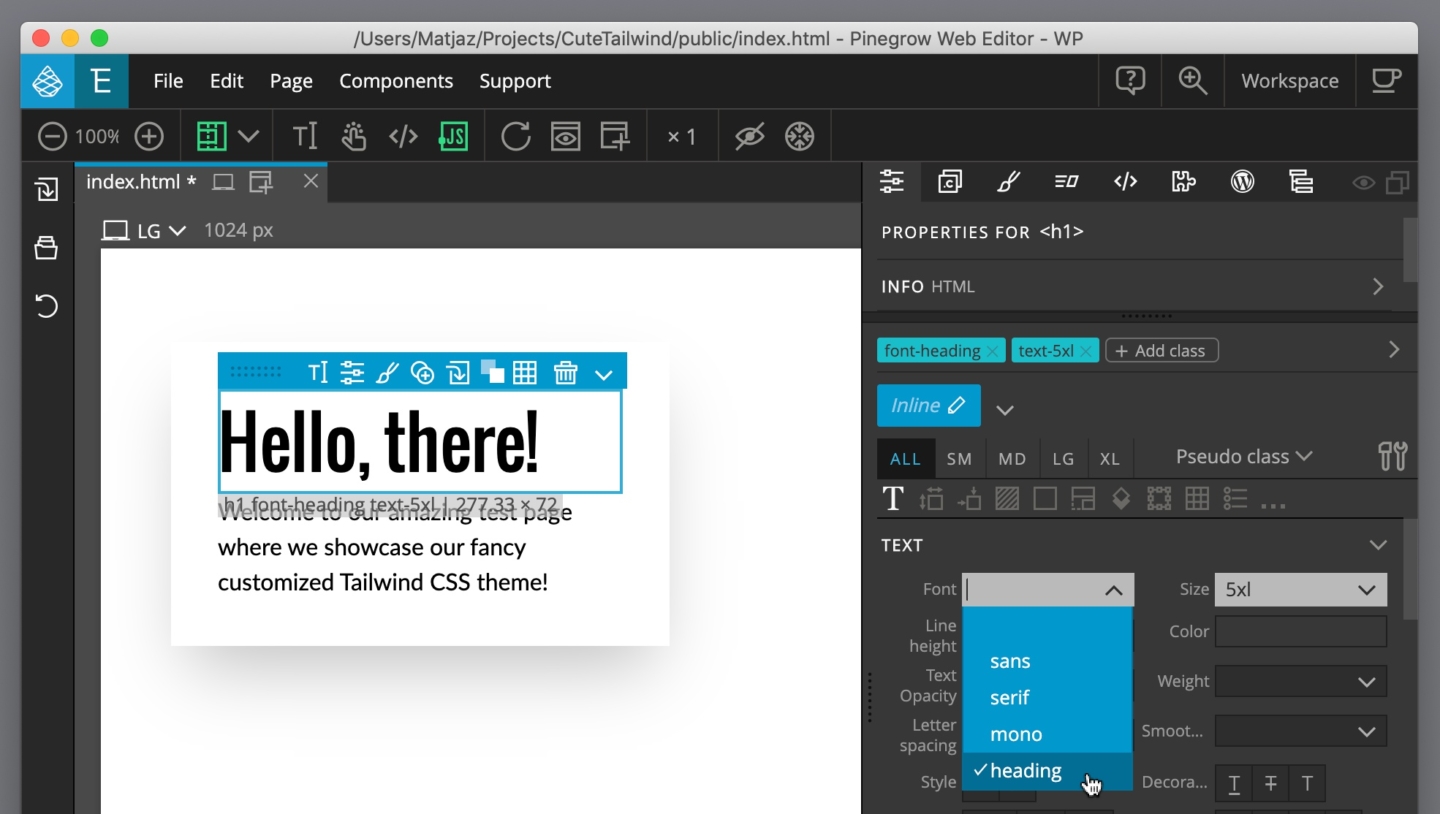Screen dimensions: 1440x814
Task: Zoom out with the minus circle icon
Action: coord(52,136)
